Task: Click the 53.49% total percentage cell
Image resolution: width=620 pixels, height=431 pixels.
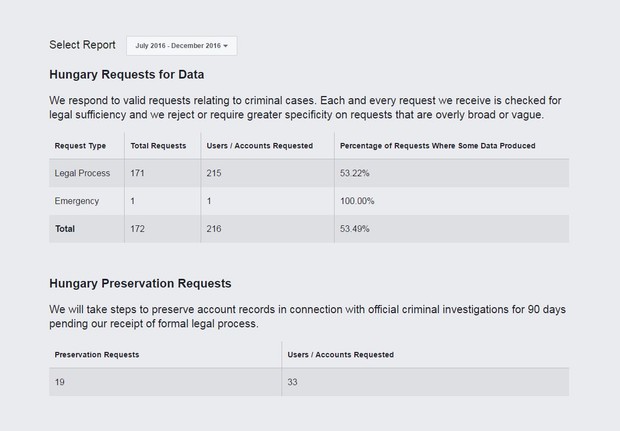Action: click(x=354, y=229)
